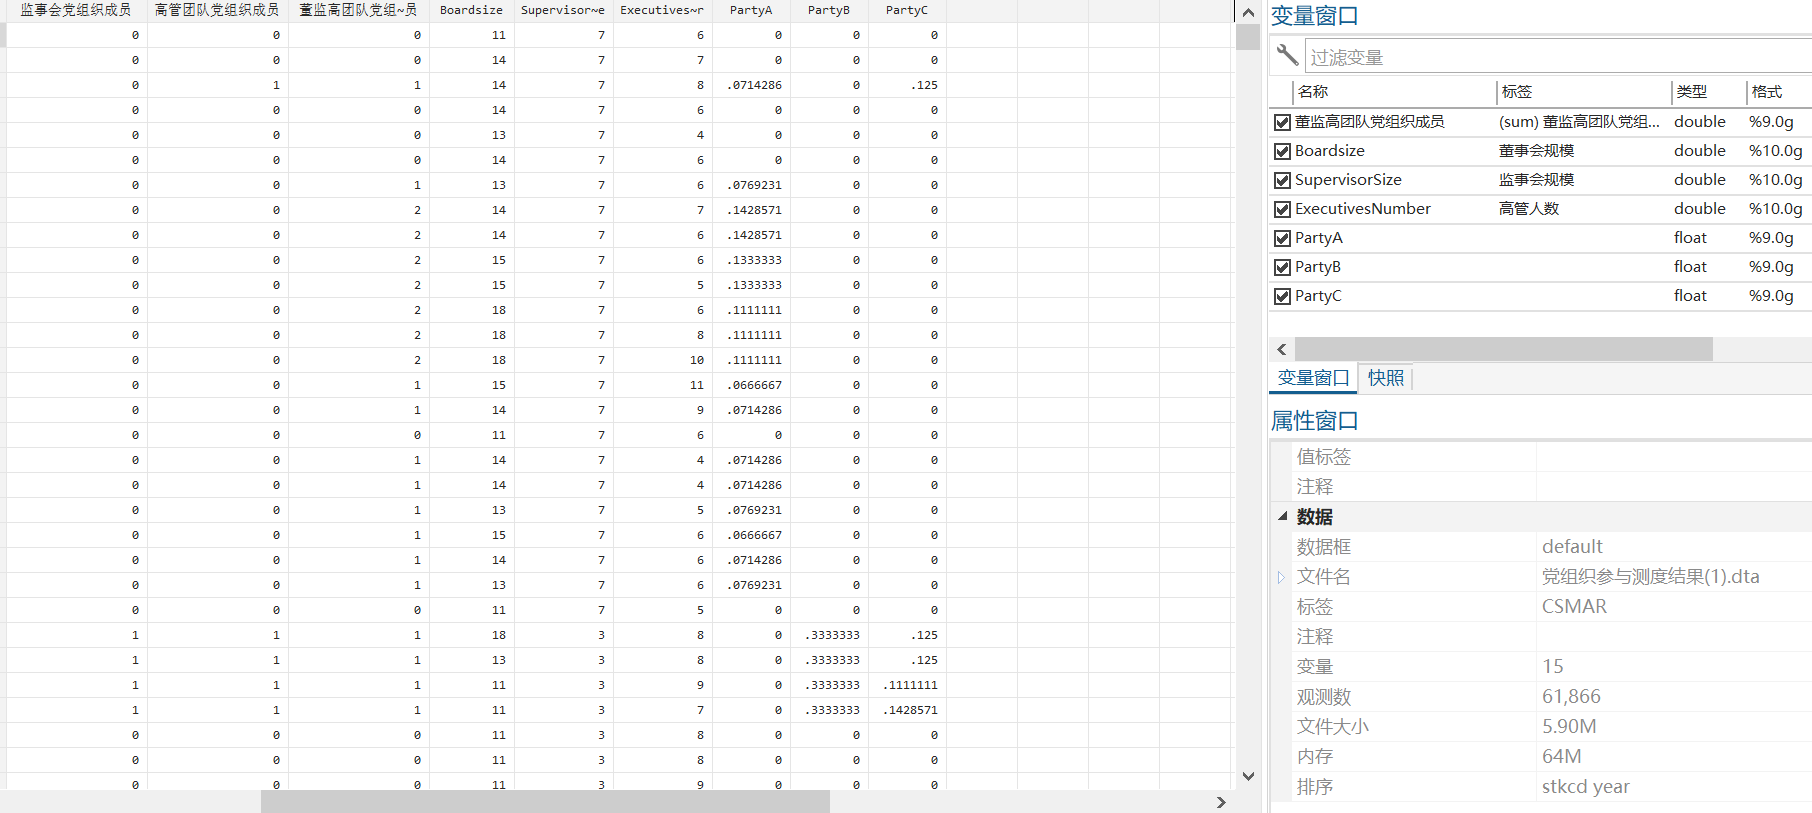Click the file name 党组织参与测度结果(1).dta
Viewport: 1812px width, 813px height.
(x=1650, y=577)
